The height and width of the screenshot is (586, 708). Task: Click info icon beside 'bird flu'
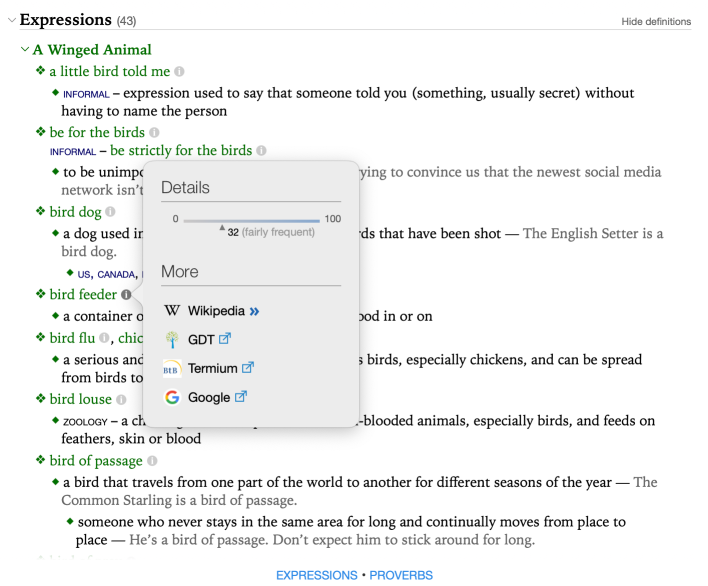(x=104, y=339)
